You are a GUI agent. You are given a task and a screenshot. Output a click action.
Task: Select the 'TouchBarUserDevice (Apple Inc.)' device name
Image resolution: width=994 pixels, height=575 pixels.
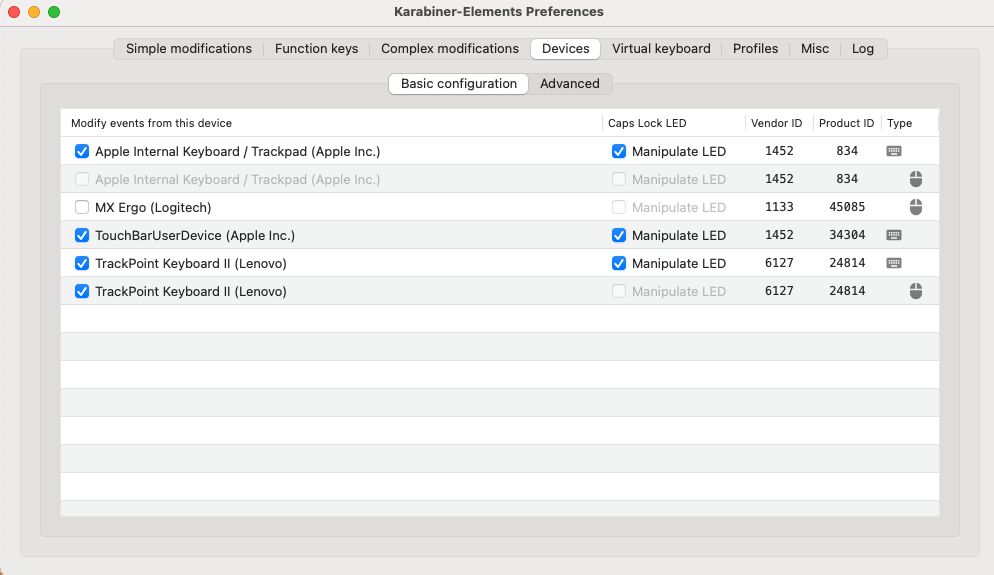click(195, 235)
